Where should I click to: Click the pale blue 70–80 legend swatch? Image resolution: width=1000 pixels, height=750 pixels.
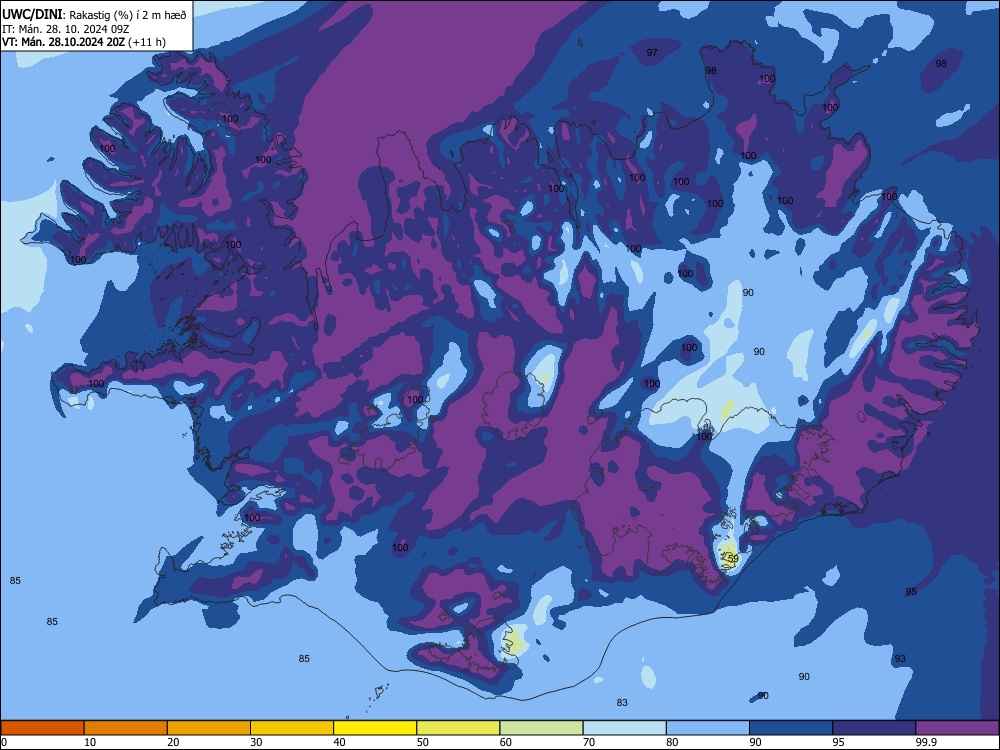pyautogui.click(x=624, y=728)
